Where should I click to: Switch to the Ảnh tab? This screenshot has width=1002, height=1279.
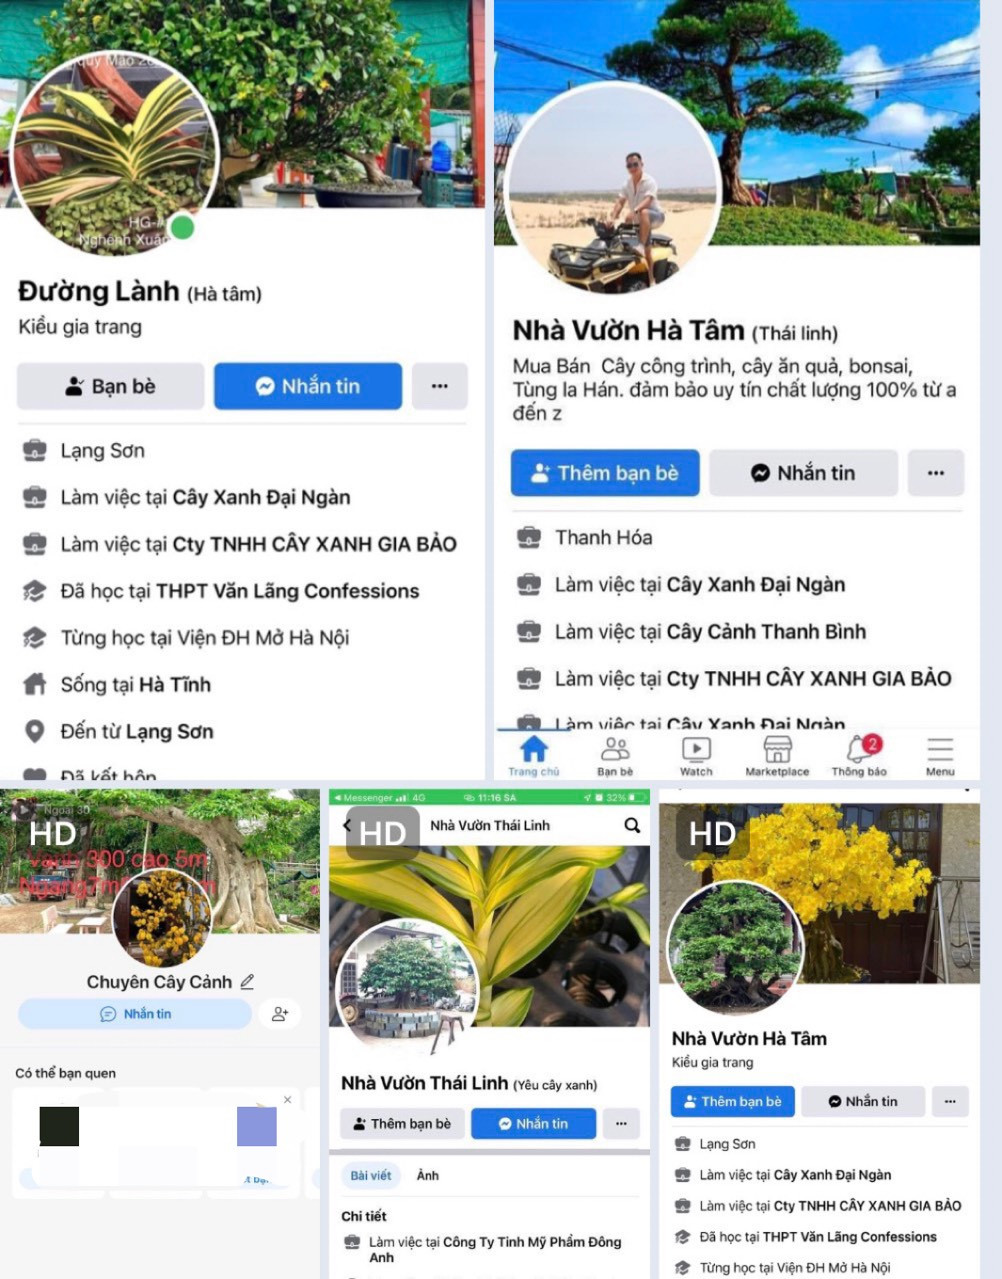pos(428,1175)
